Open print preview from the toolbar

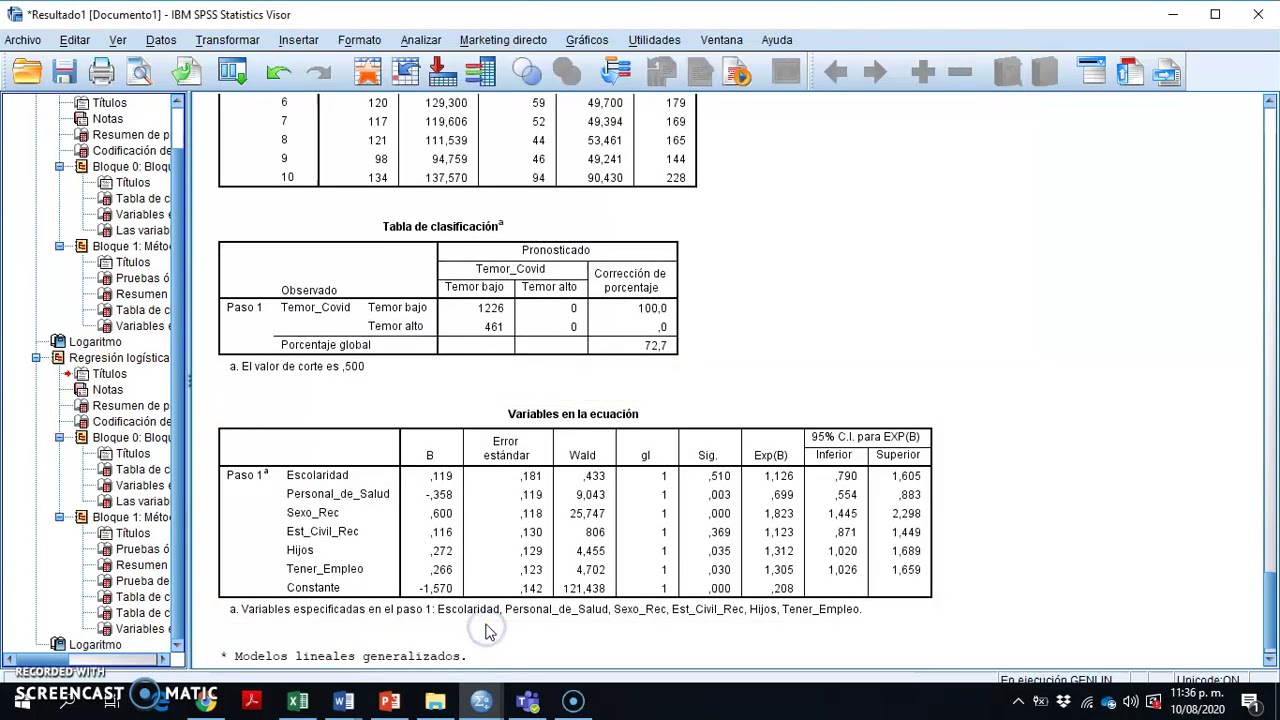click(x=139, y=71)
